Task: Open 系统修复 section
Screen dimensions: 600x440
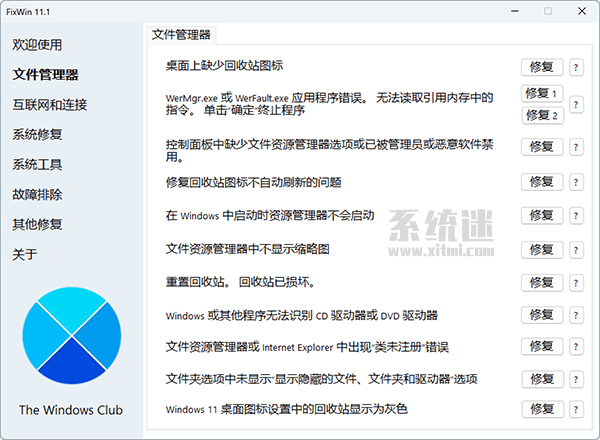Action: pyautogui.click(x=37, y=134)
